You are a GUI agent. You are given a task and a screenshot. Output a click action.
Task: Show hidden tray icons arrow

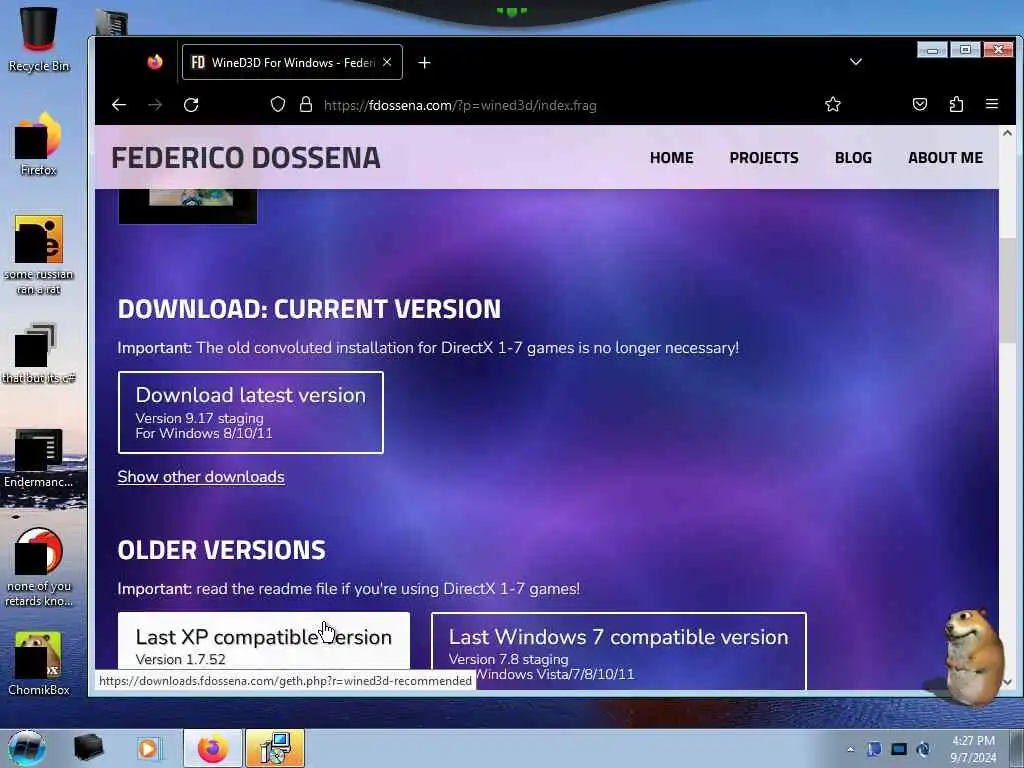(850, 749)
